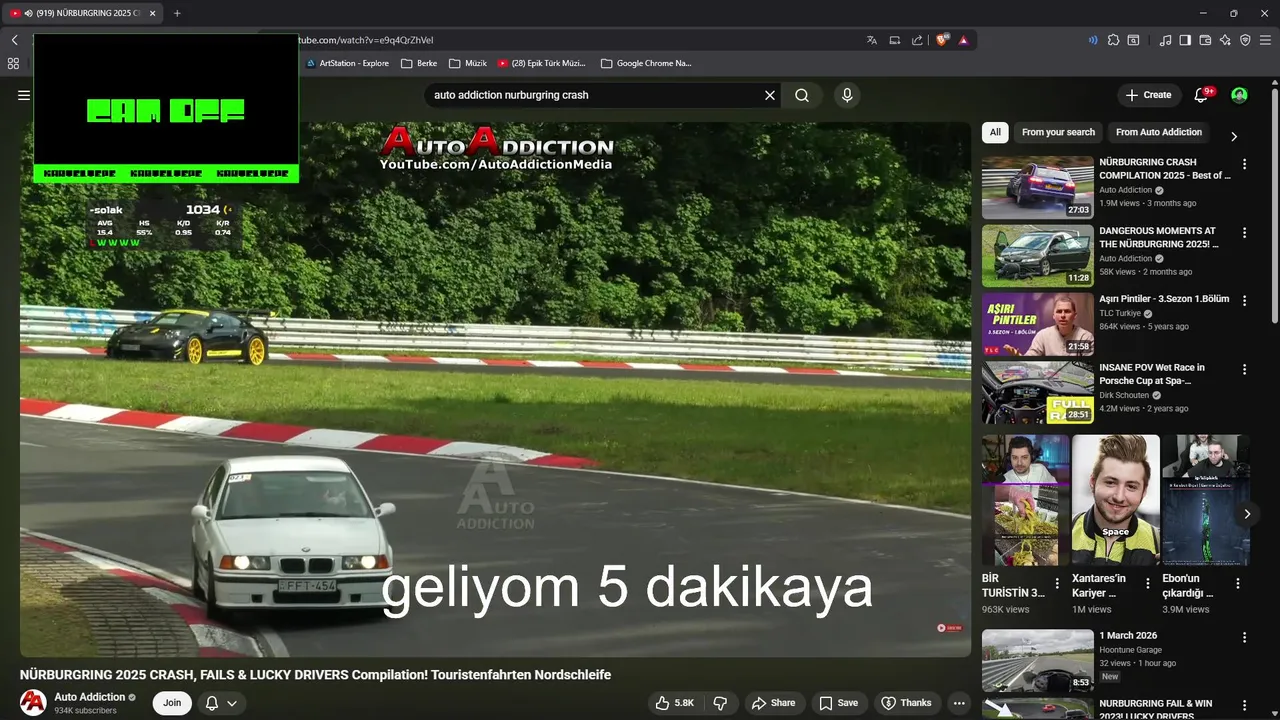This screenshot has height=720, width=1280.
Task: Click the Share button below the video
Action: [x=774, y=703]
